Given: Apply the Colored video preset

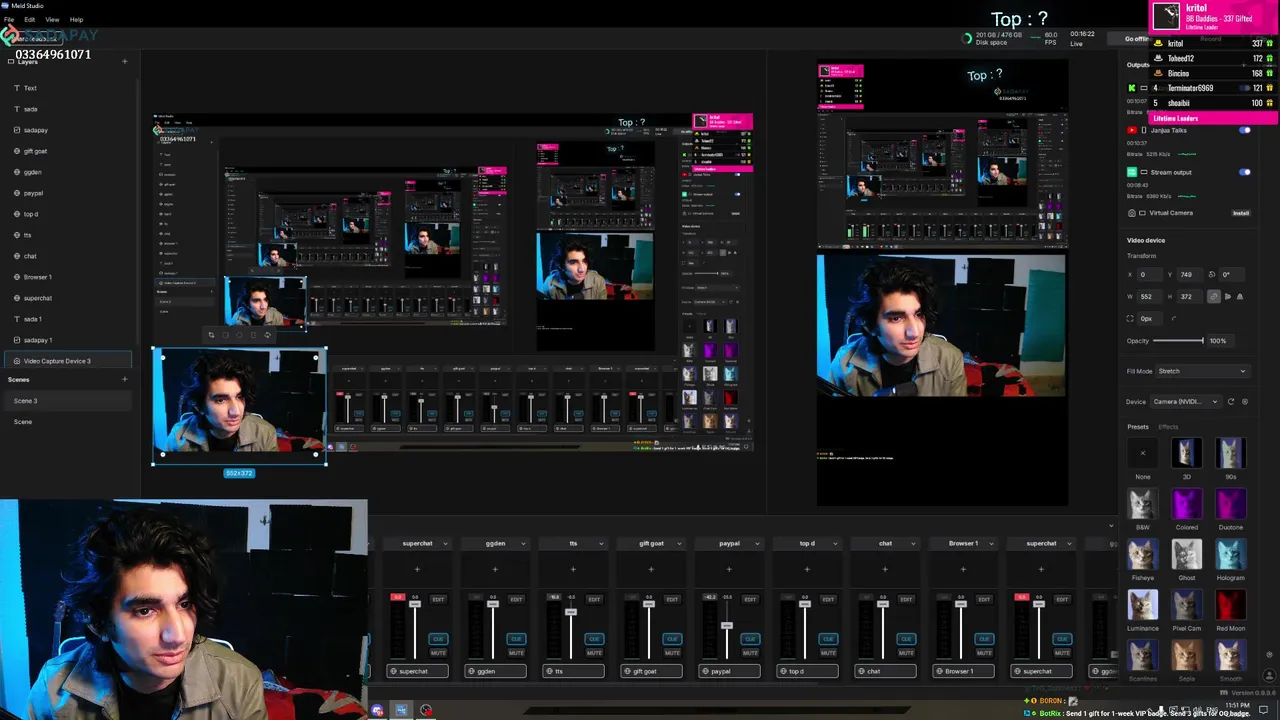Looking at the screenshot, I should coord(1187,503).
